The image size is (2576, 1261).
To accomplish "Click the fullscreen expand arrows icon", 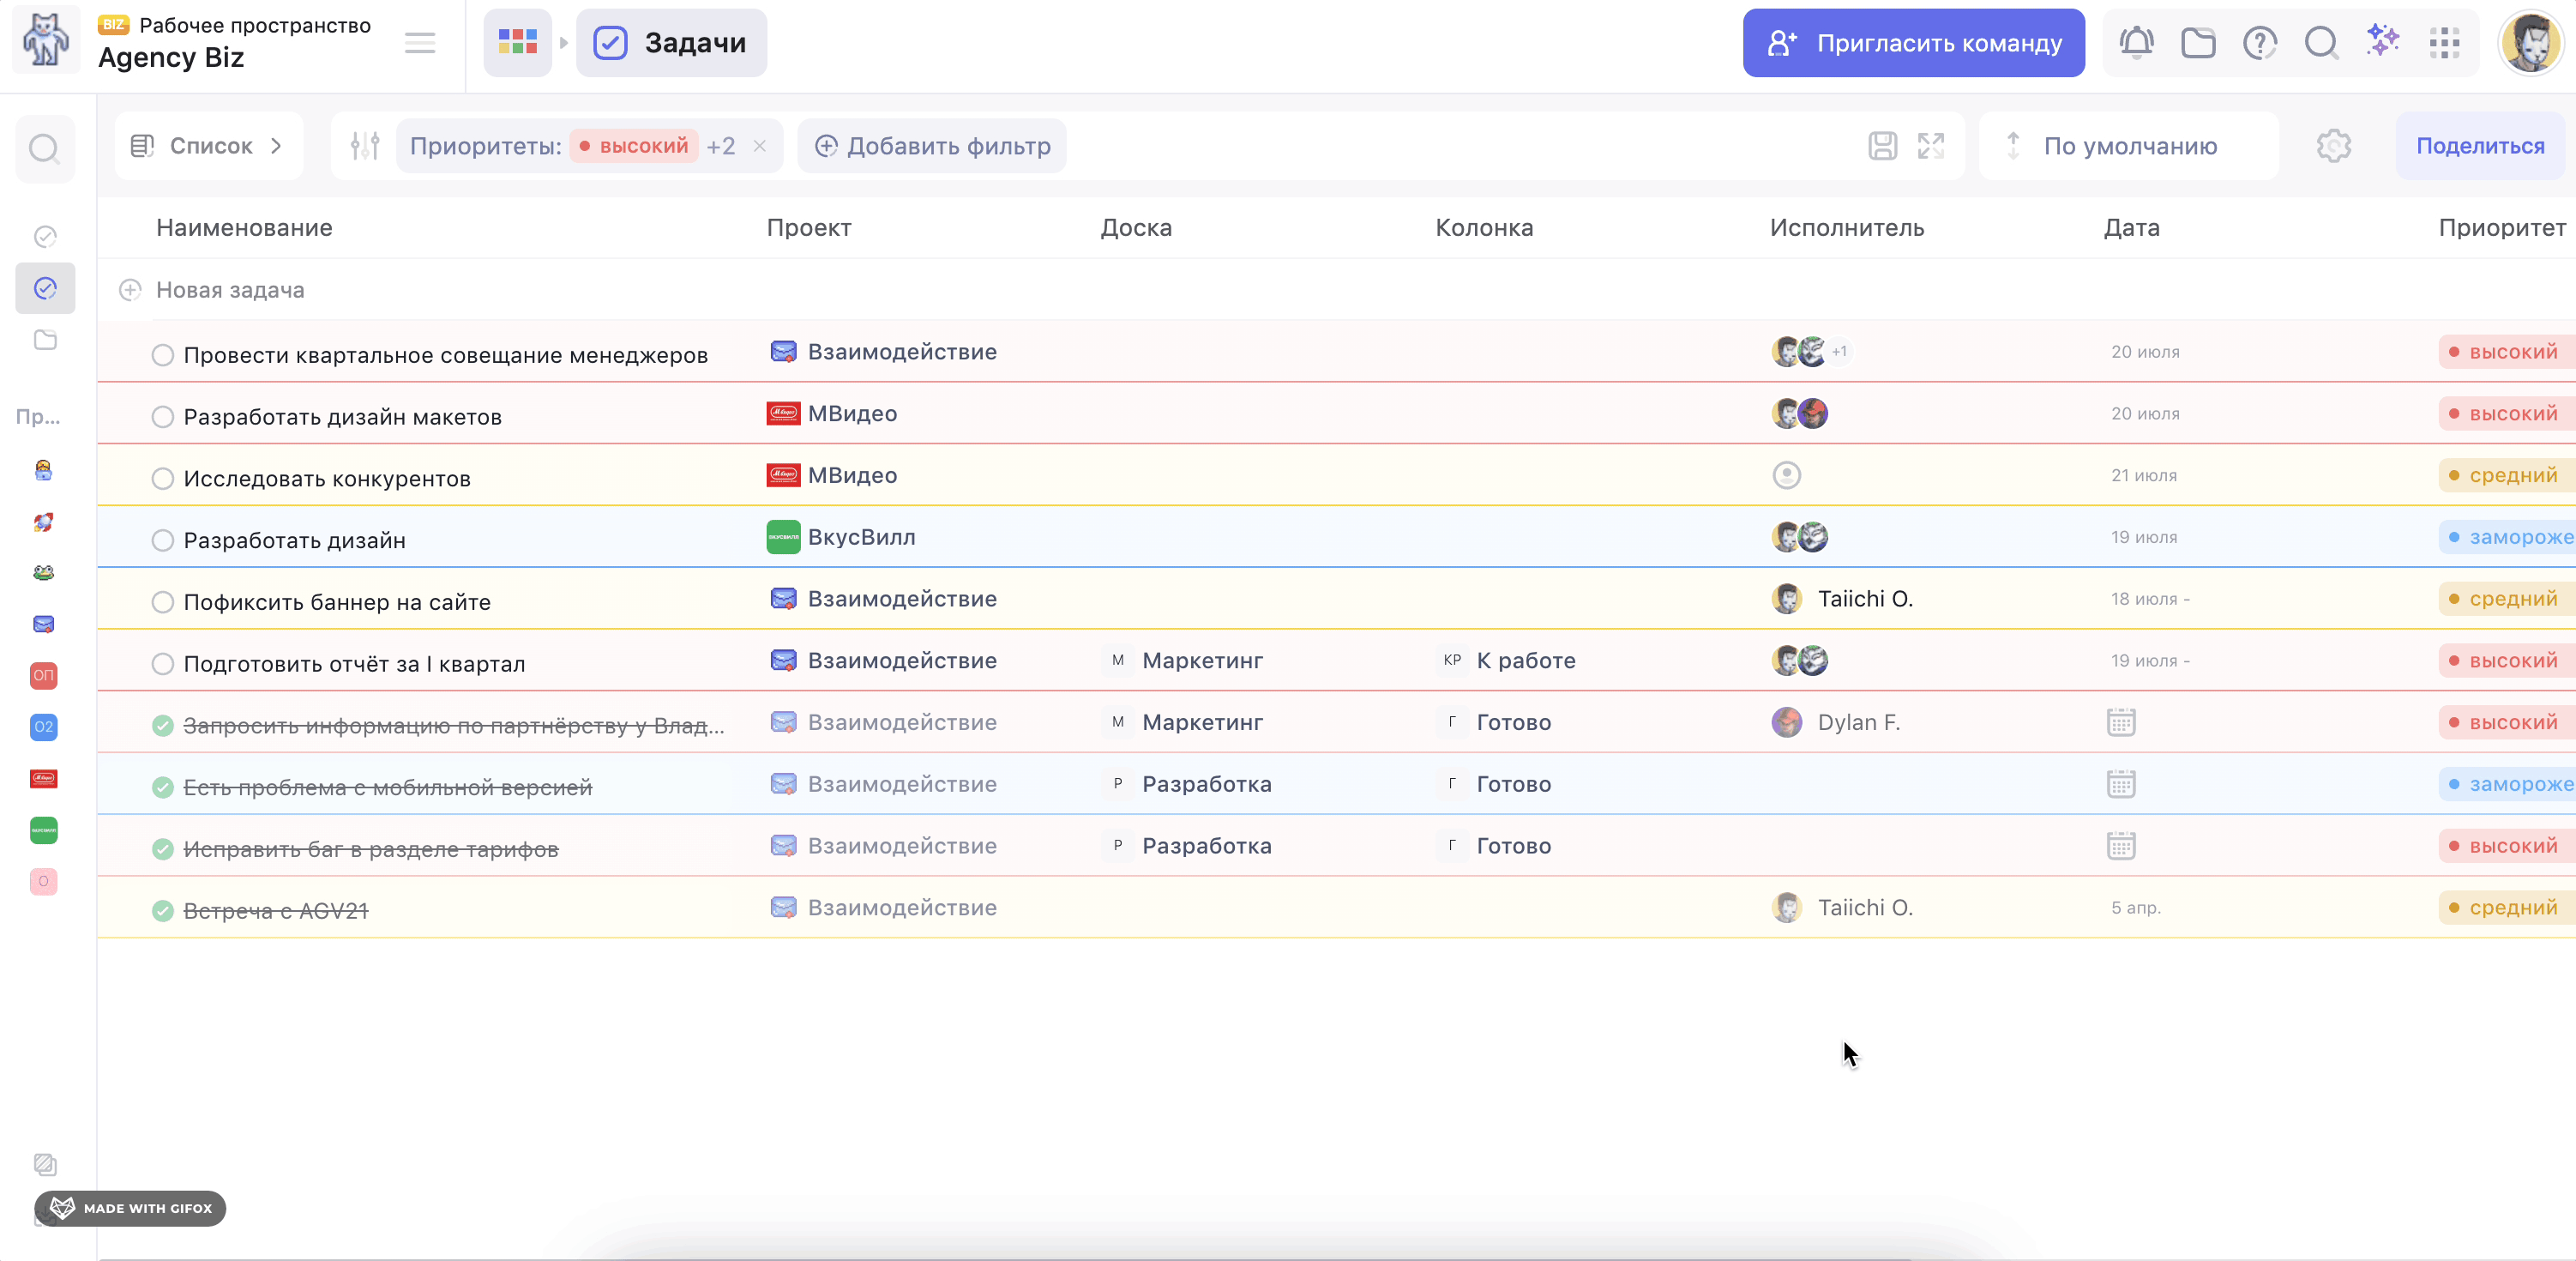I will click(x=1931, y=146).
